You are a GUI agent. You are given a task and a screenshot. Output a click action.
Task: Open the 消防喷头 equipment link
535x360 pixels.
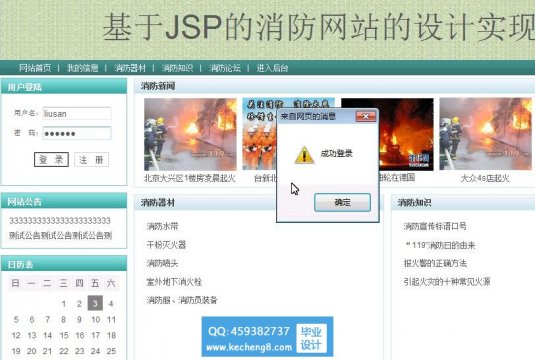click(162, 263)
